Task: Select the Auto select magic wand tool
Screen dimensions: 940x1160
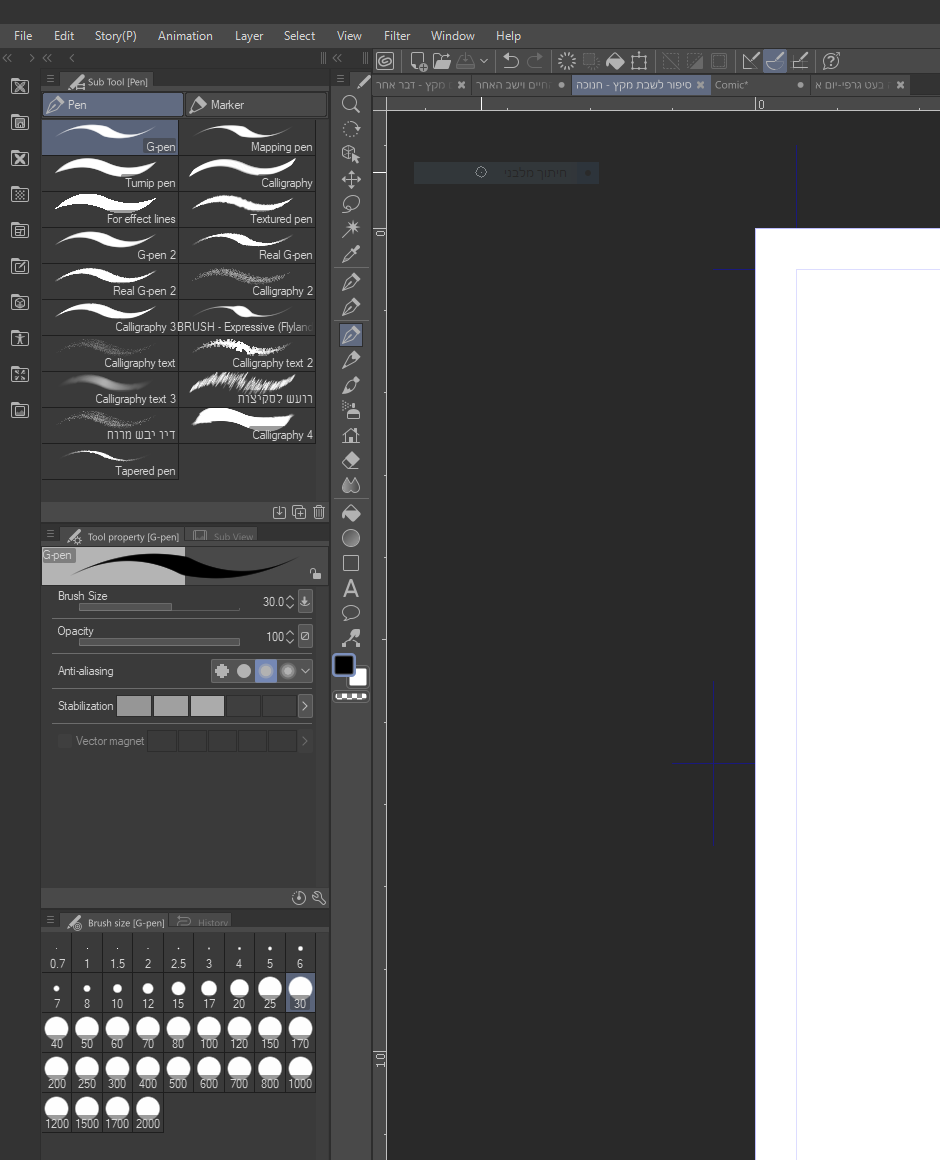Action: pos(351,229)
